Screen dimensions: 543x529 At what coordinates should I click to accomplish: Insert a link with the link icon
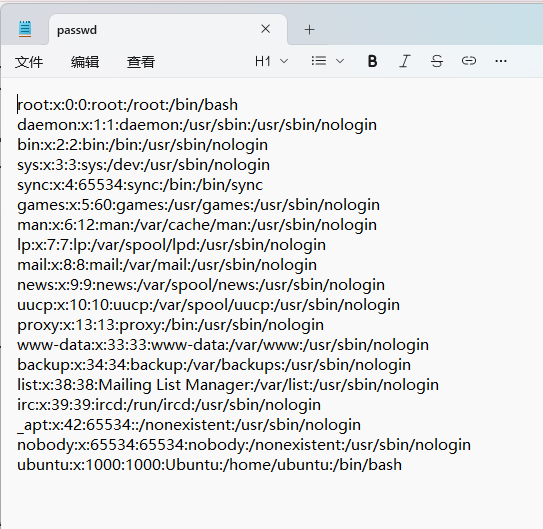click(469, 61)
